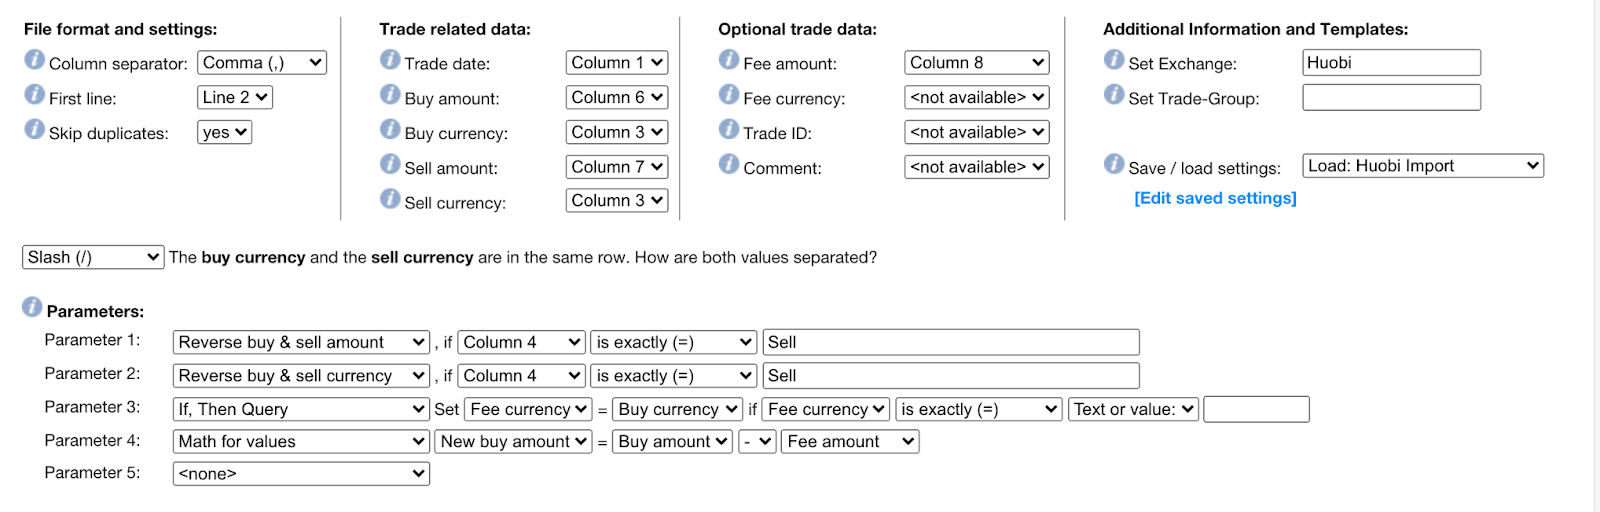The image size is (1600, 512).
Task: Open the Column separator dropdown
Action: point(262,63)
